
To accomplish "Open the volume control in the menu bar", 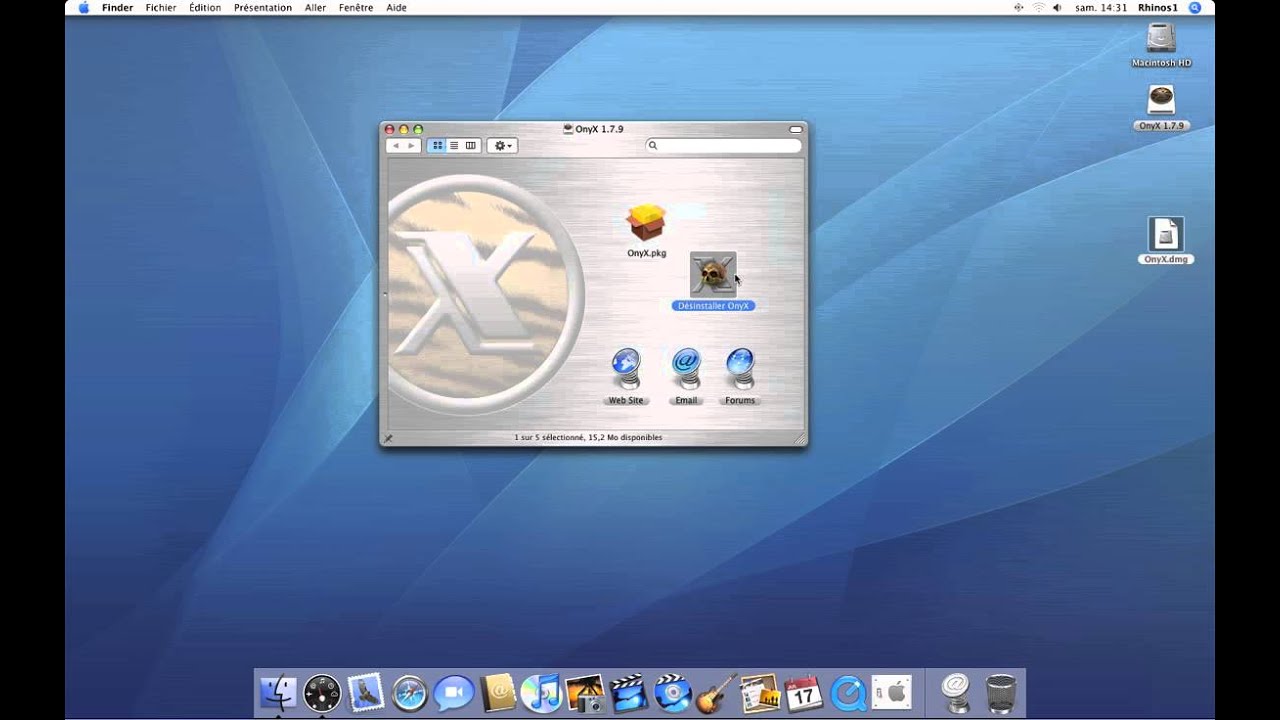I will [1058, 7].
